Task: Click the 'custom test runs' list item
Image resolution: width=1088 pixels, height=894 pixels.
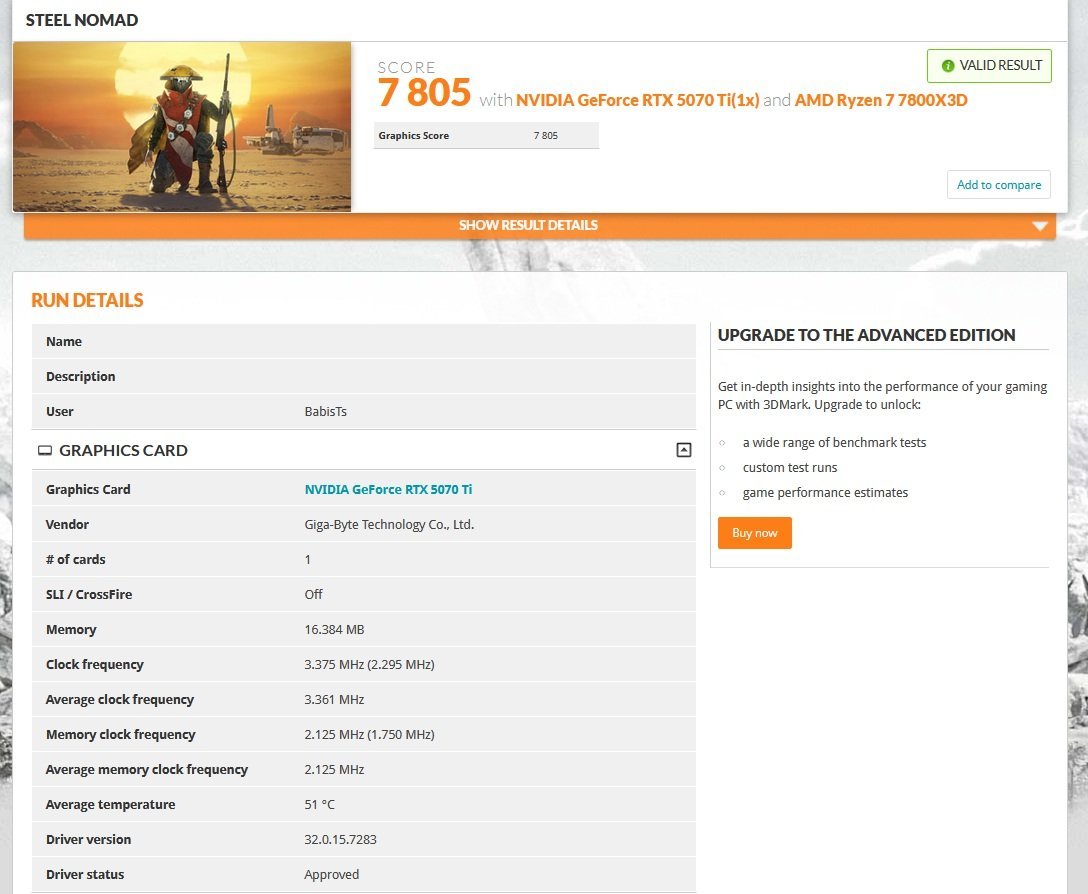Action: [790, 467]
